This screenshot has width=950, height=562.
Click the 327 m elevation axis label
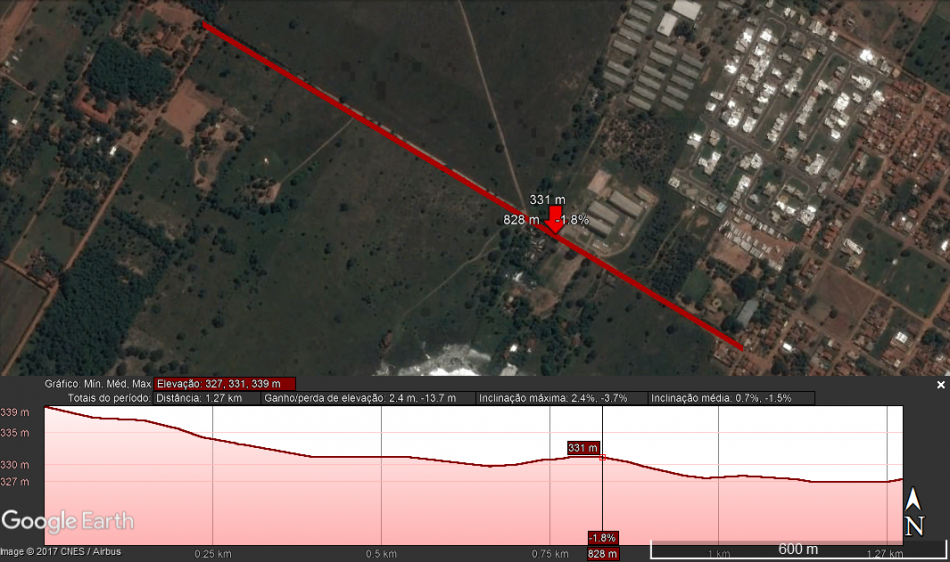point(15,482)
